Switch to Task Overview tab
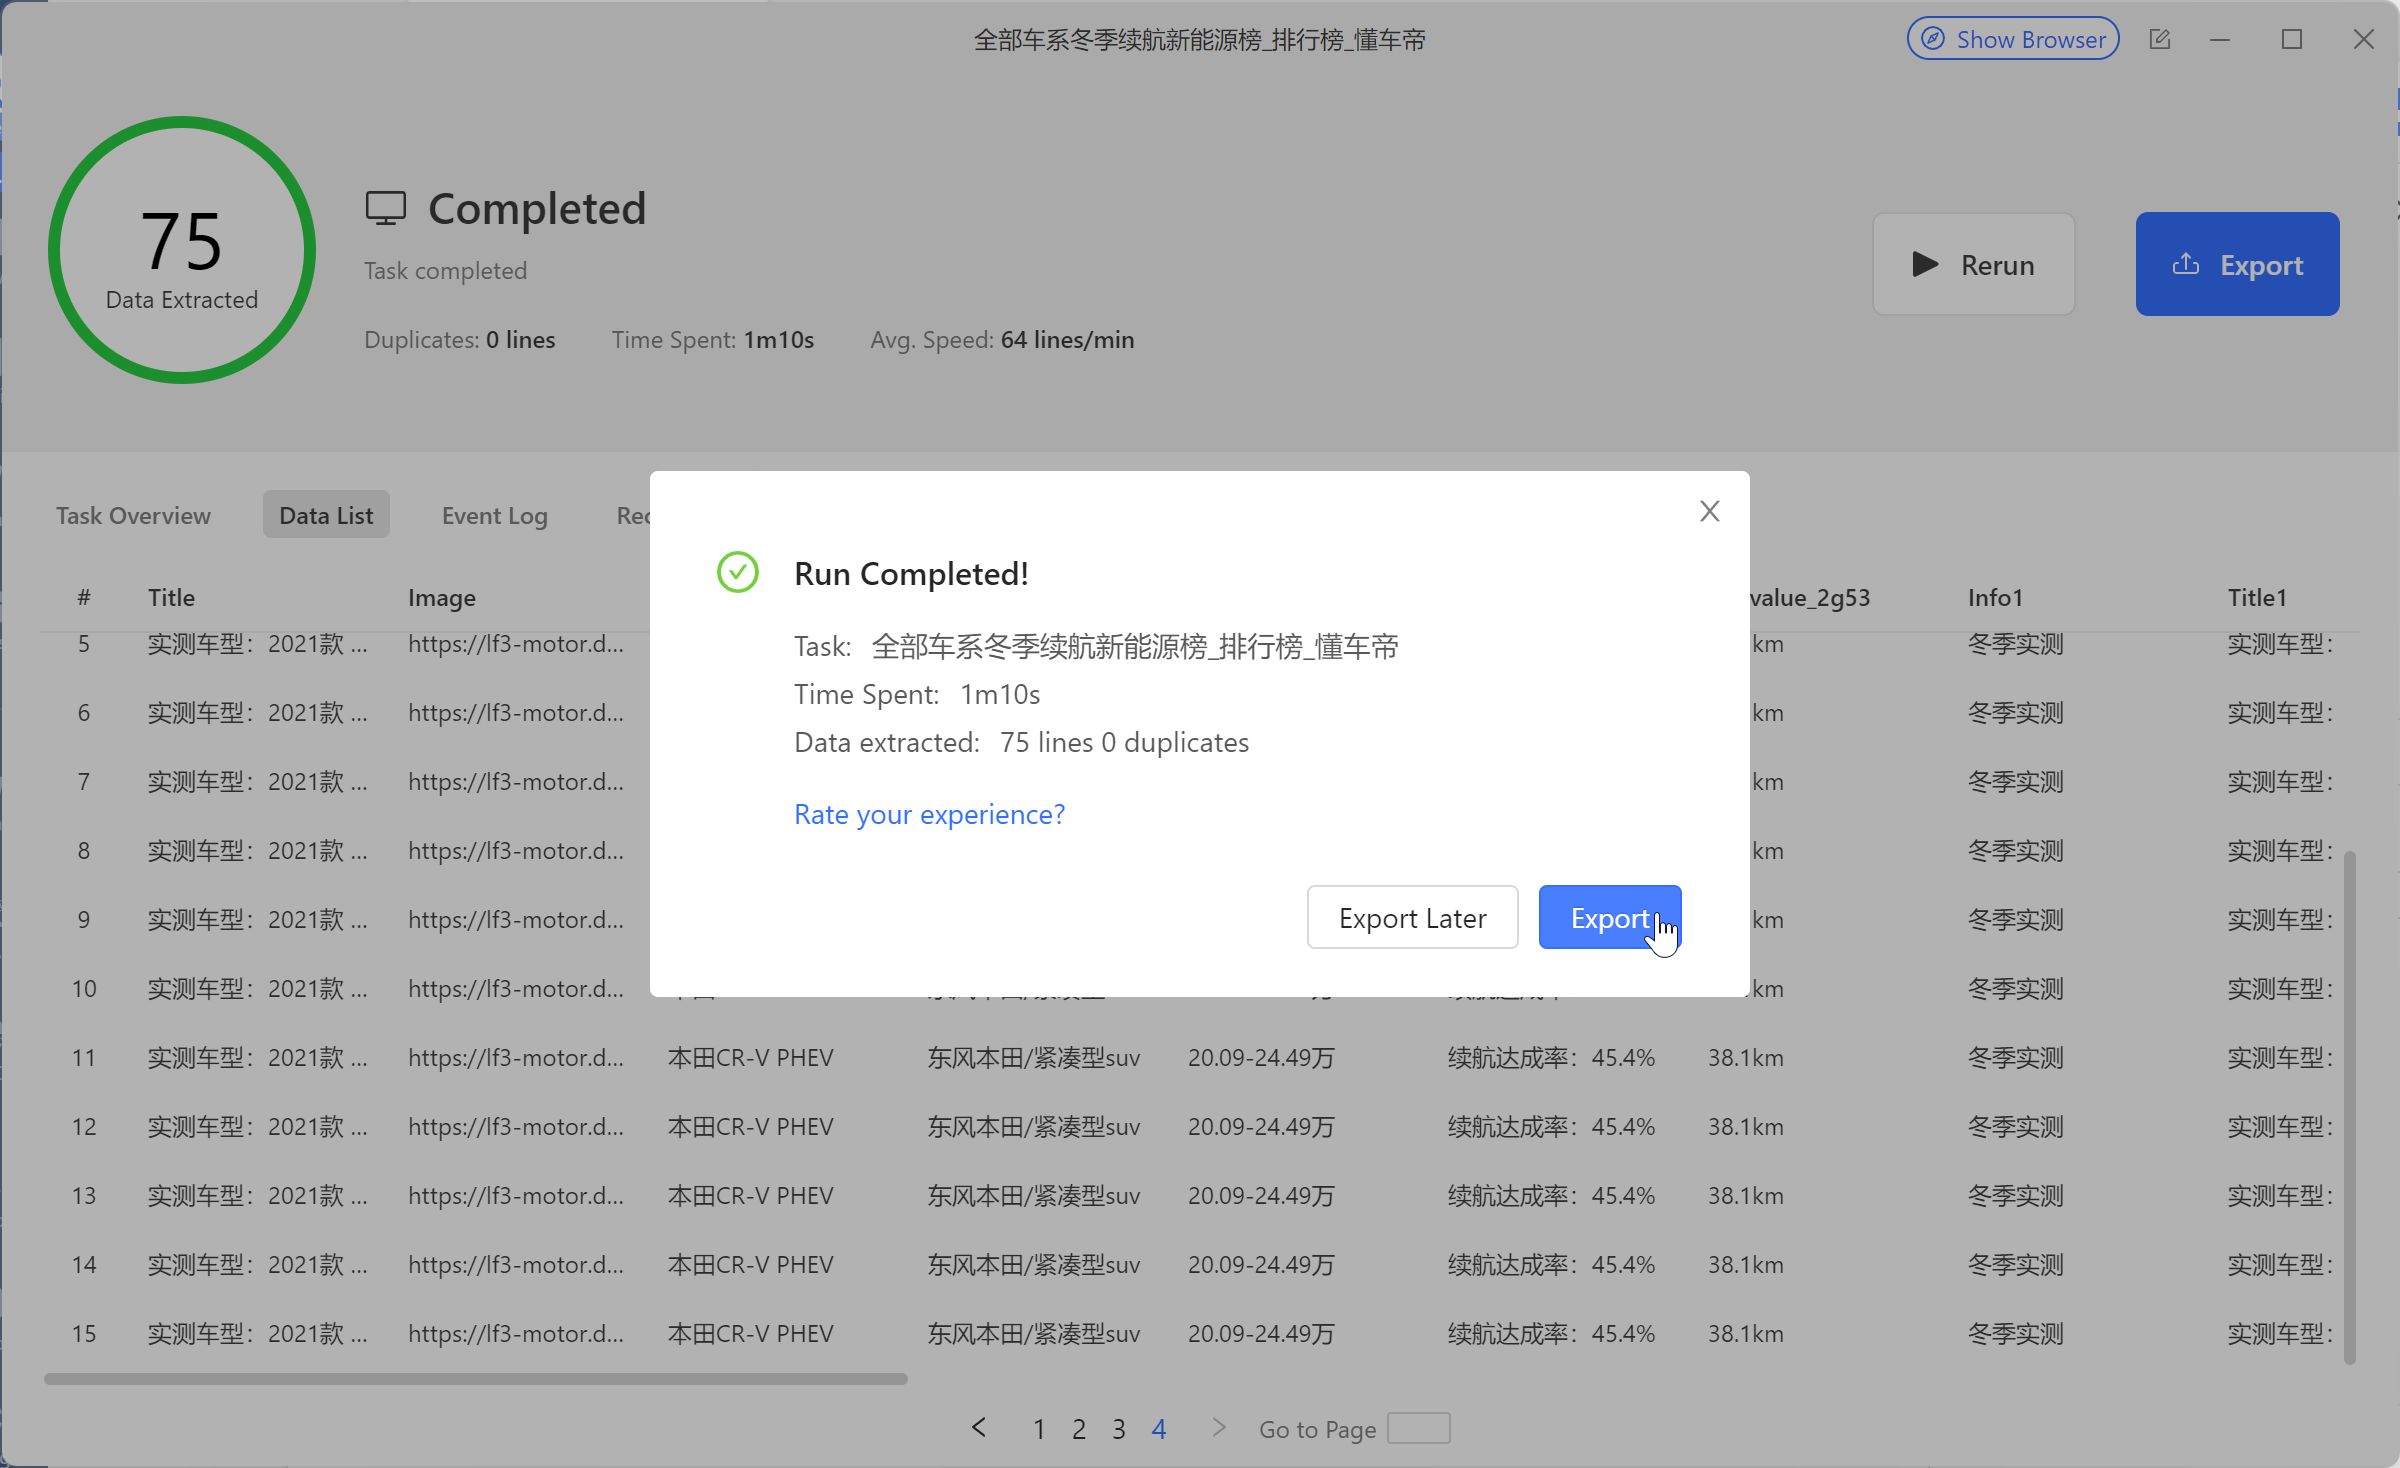Screen dimensions: 2400x1468 coord(133,515)
